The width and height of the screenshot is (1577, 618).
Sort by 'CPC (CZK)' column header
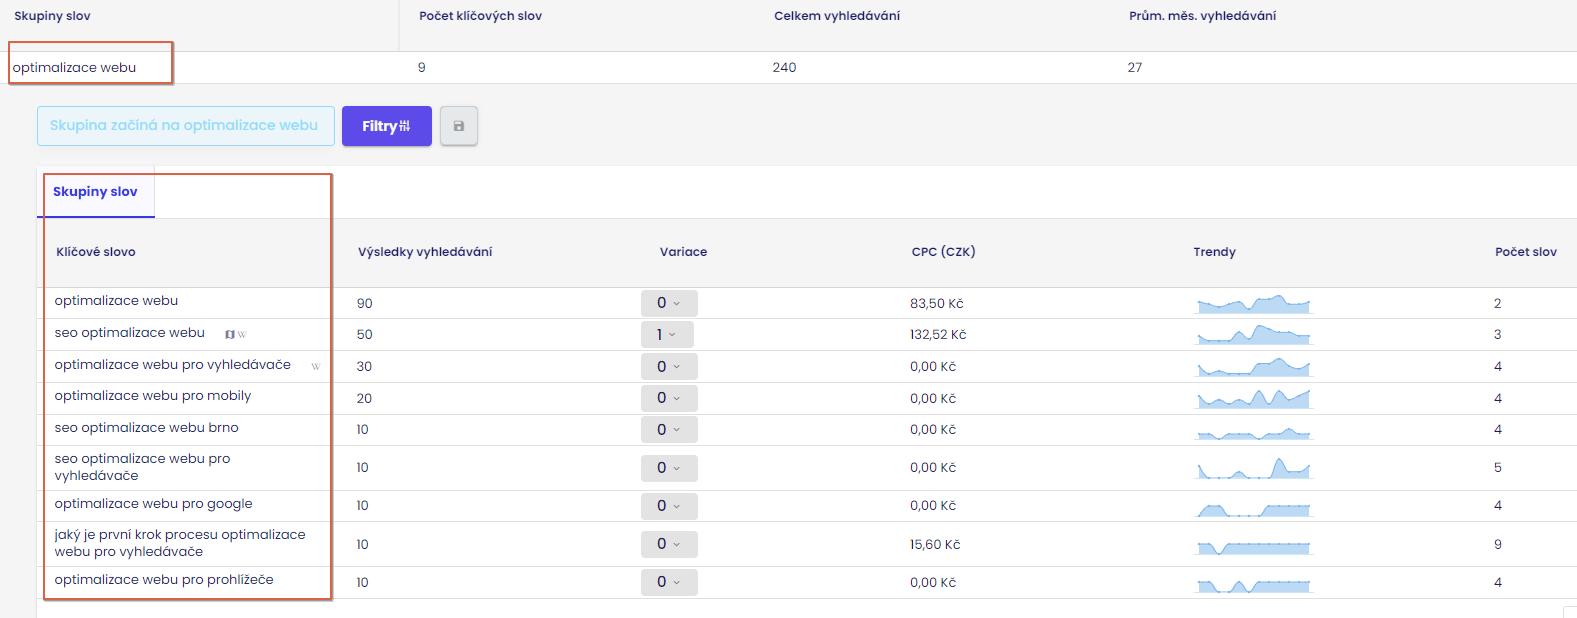(943, 252)
